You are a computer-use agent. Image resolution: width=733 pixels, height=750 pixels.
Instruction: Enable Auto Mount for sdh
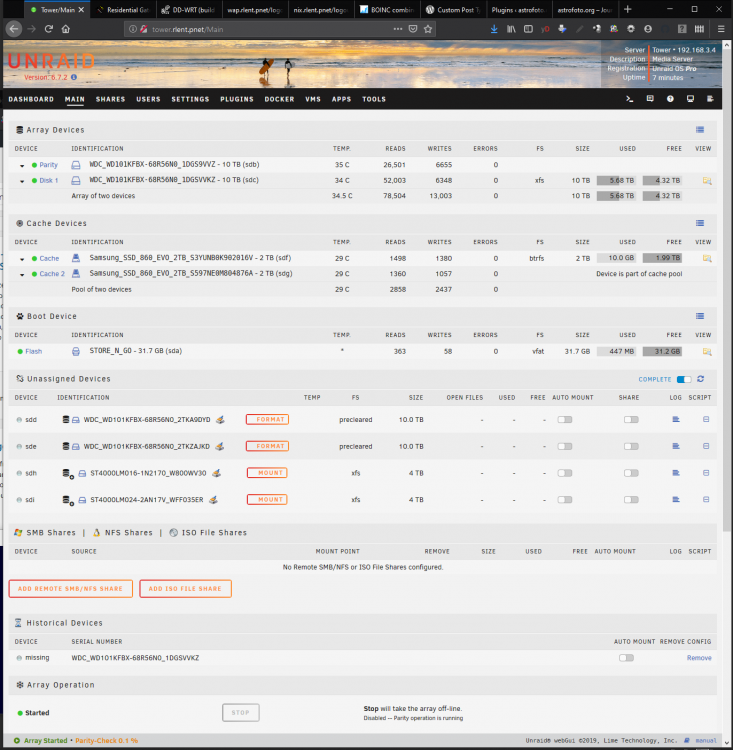[565, 473]
